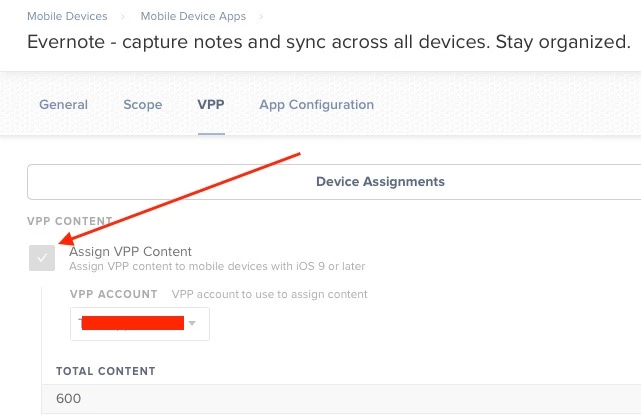This screenshot has height=415, width=641.
Task: Select the VPP tab
Action: pos(211,105)
